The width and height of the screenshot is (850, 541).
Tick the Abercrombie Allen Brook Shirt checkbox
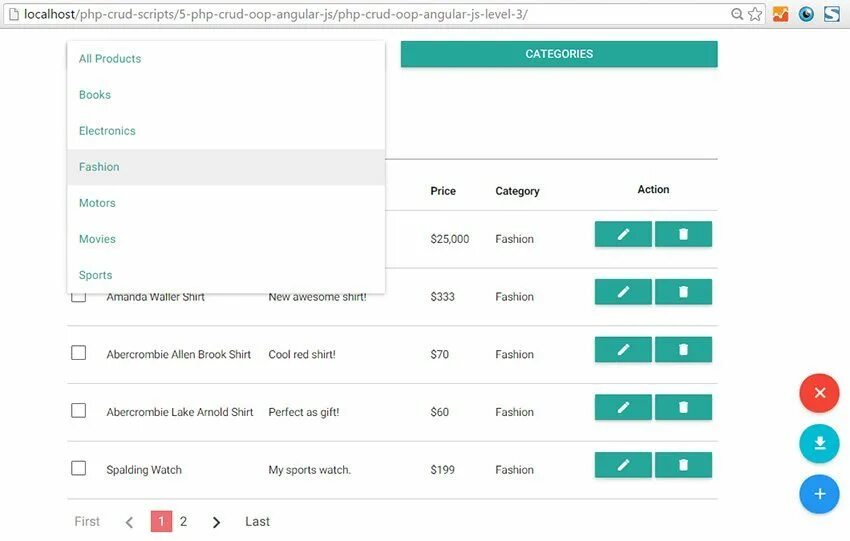tap(79, 353)
